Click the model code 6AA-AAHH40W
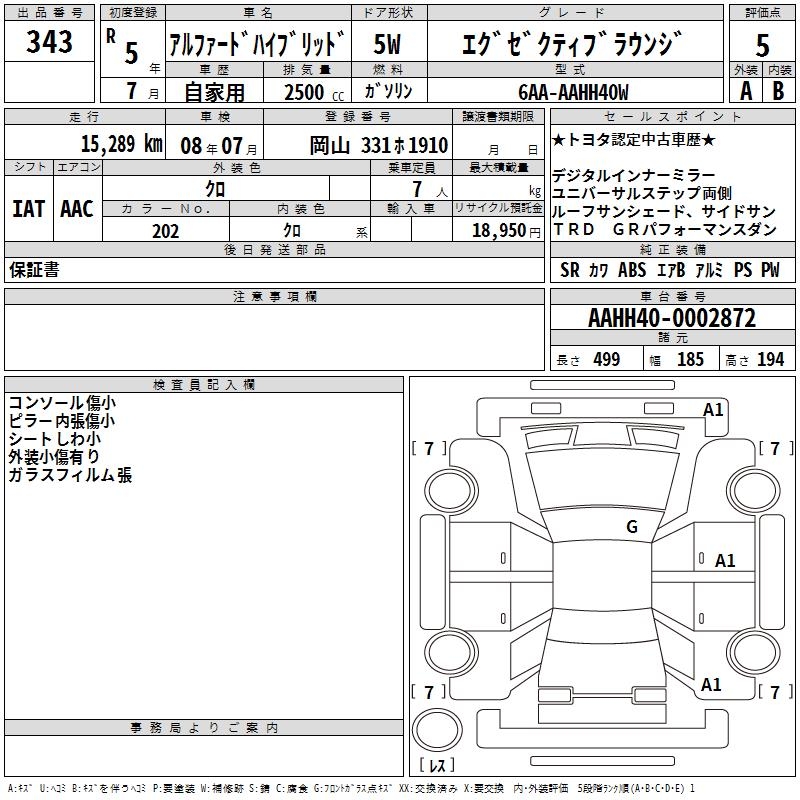The width and height of the screenshot is (800, 800). [x=573, y=92]
